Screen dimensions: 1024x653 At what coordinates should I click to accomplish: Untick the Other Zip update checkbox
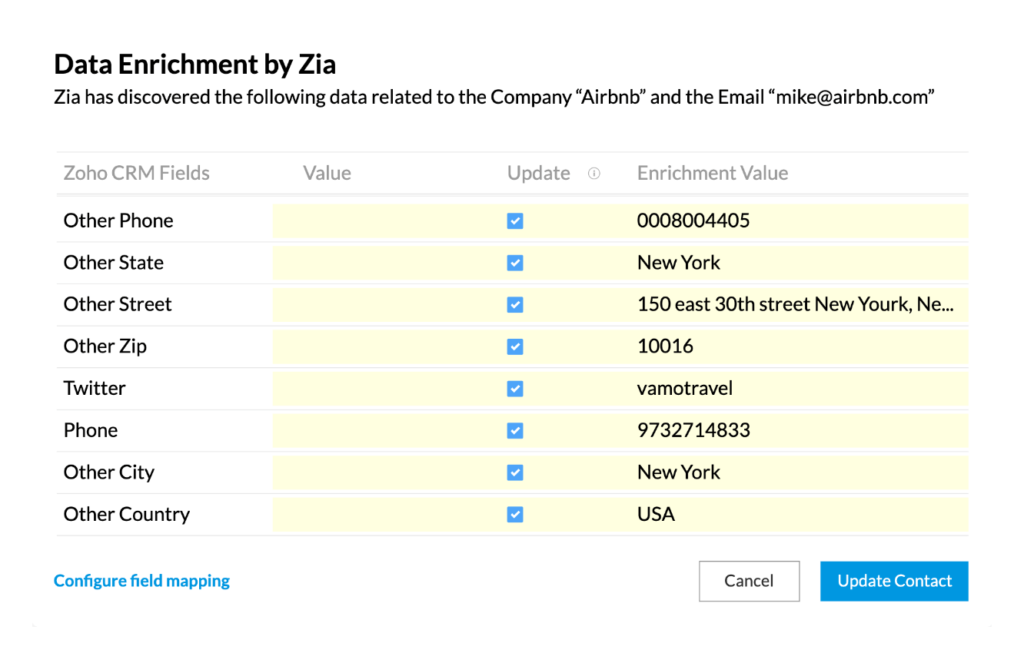point(515,347)
